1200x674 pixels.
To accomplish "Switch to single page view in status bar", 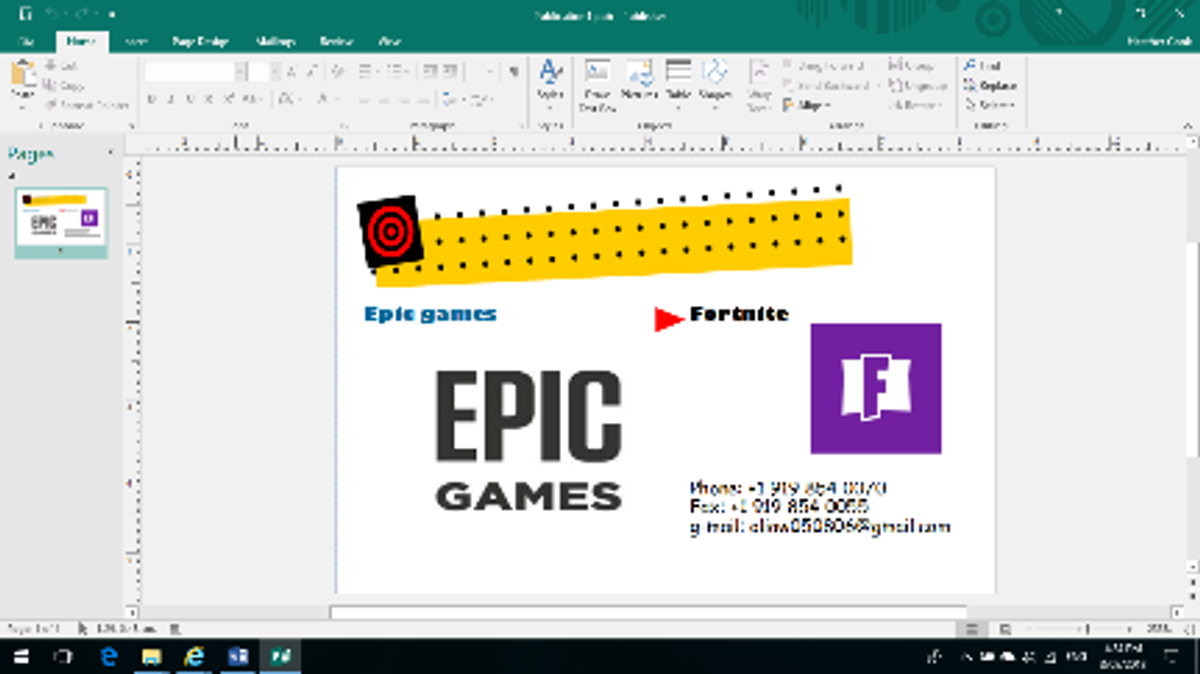I will 971,629.
